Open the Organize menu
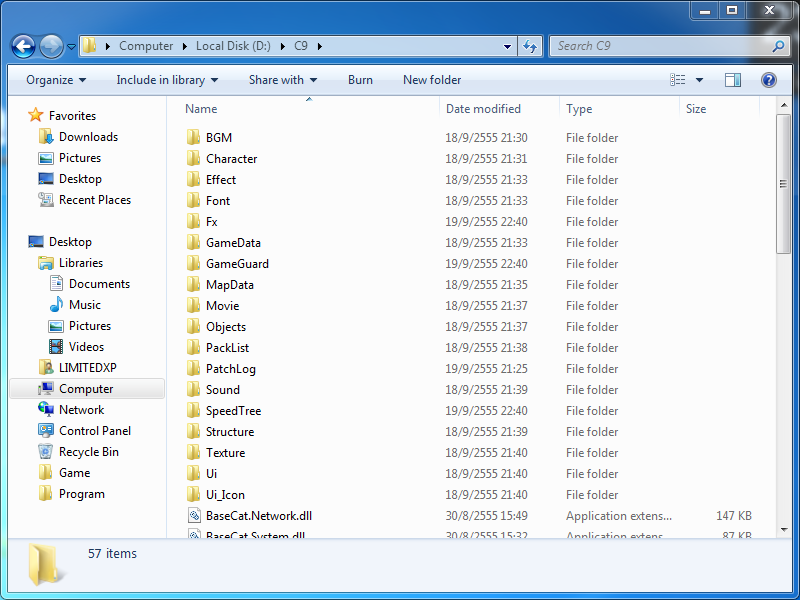This screenshot has height=600, width=800. (56, 80)
